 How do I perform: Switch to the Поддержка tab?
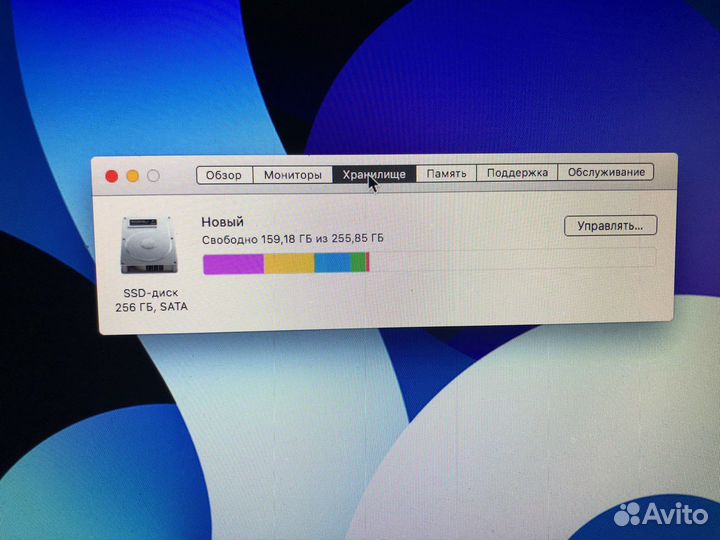click(517, 173)
